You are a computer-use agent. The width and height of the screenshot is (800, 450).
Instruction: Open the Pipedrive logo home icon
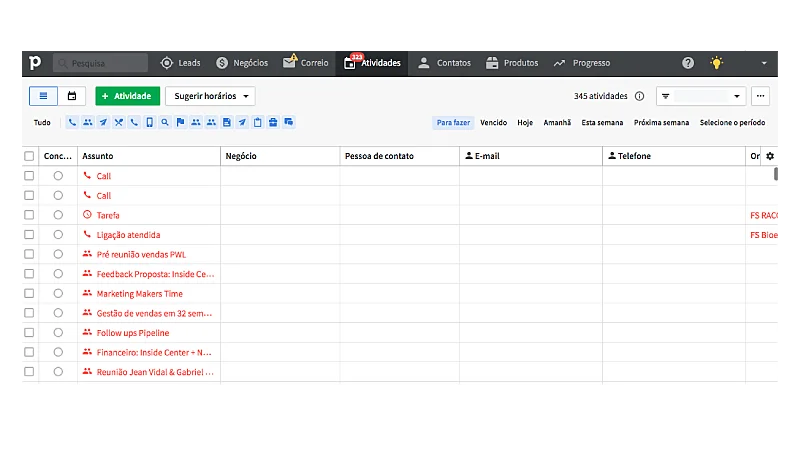pyautogui.click(x=35, y=63)
